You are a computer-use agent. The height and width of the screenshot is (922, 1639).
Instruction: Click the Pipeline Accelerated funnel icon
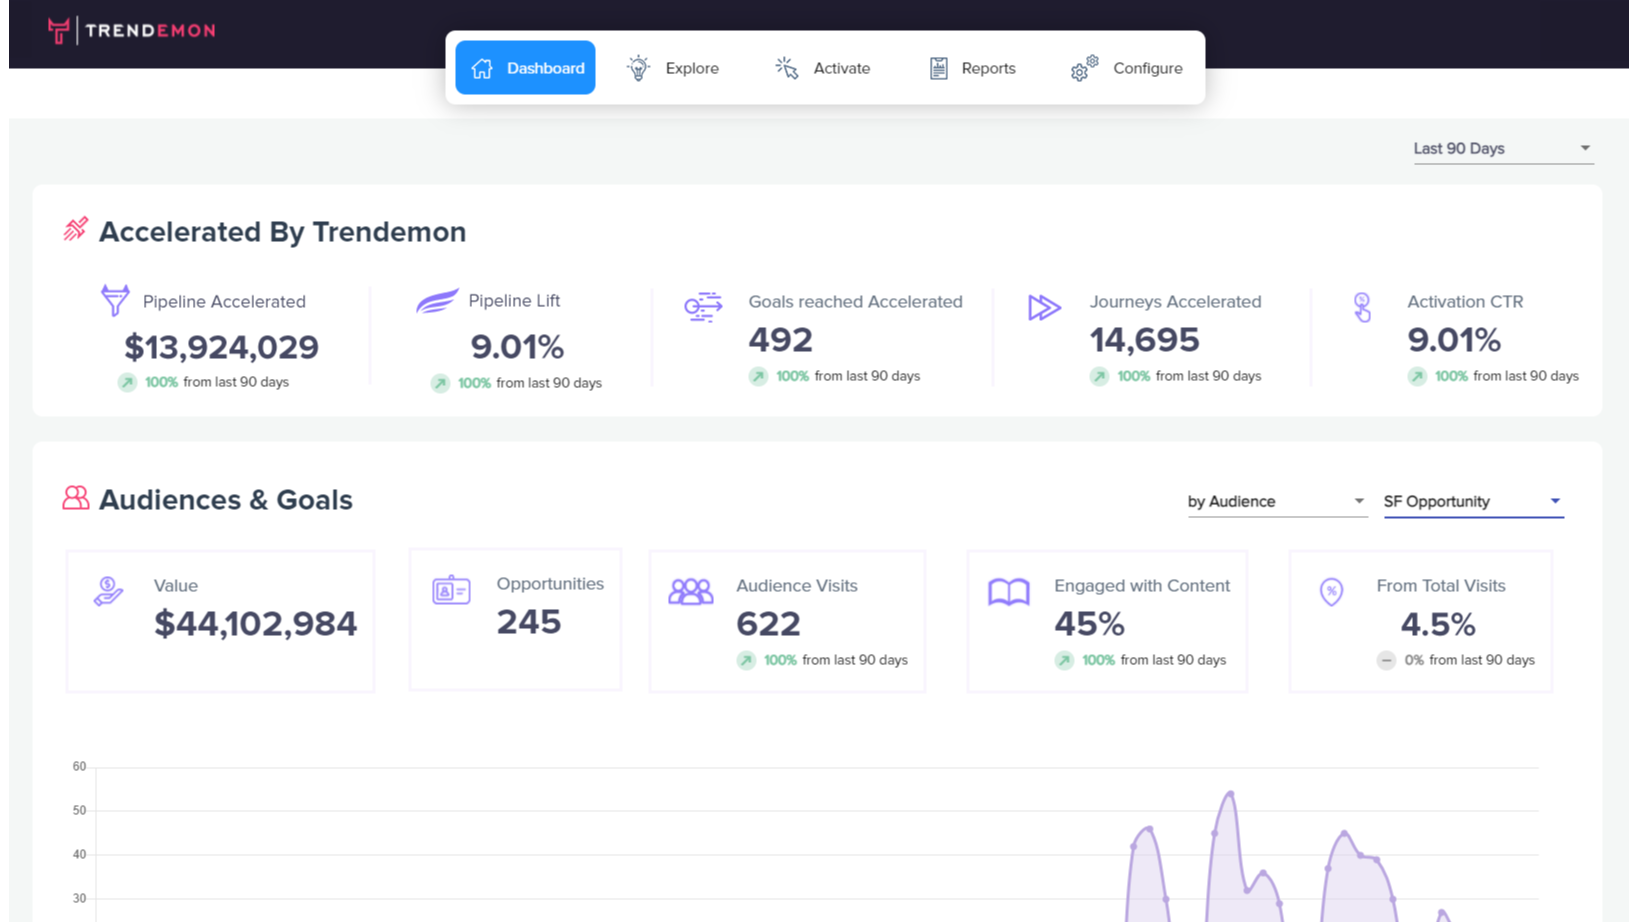115,300
